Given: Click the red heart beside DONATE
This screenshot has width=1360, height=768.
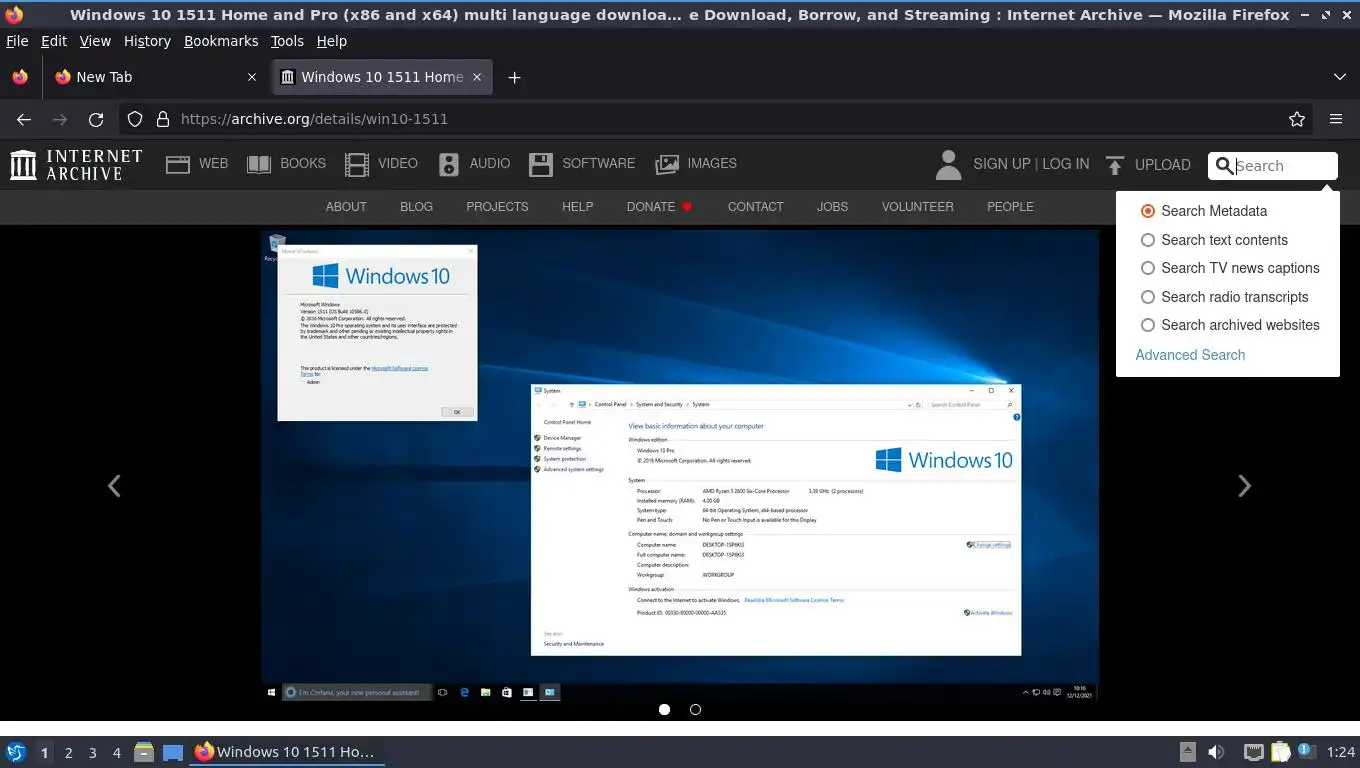Looking at the screenshot, I should coord(687,207).
